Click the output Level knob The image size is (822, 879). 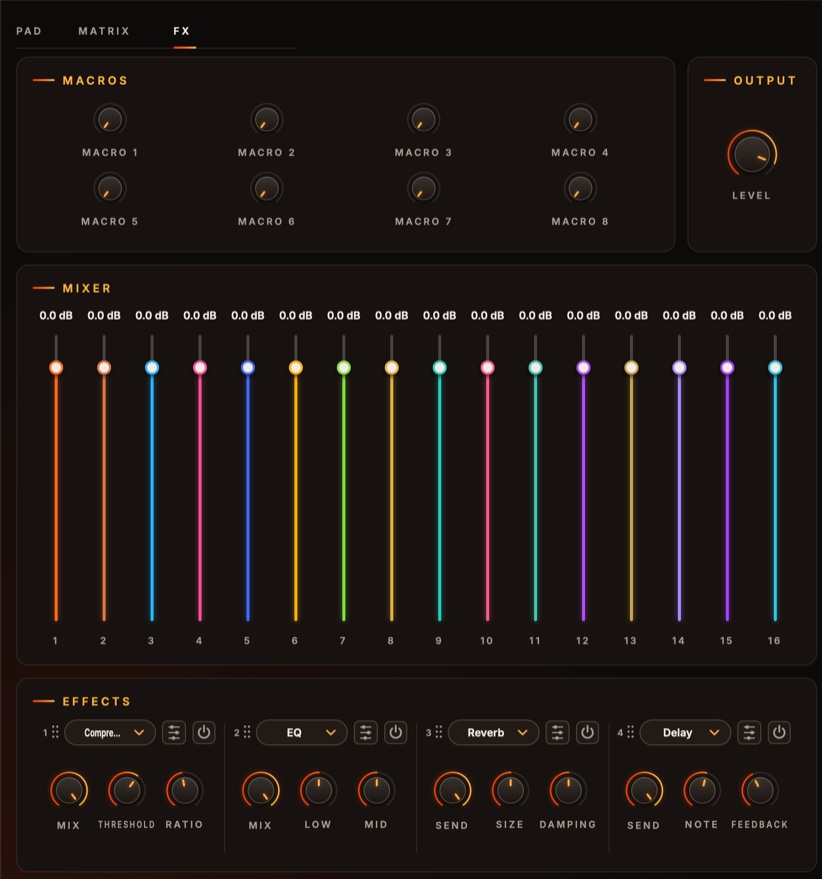click(752, 154)
